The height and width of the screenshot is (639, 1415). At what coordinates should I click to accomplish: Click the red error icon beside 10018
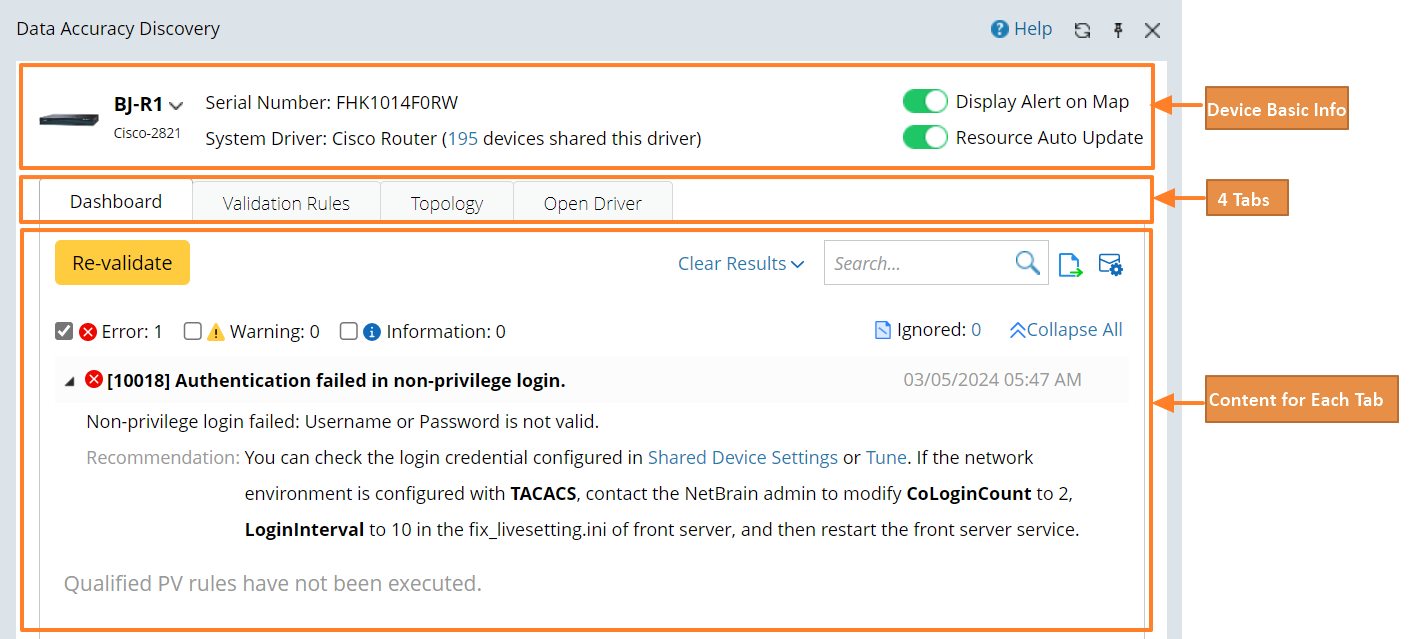(94, 380)
